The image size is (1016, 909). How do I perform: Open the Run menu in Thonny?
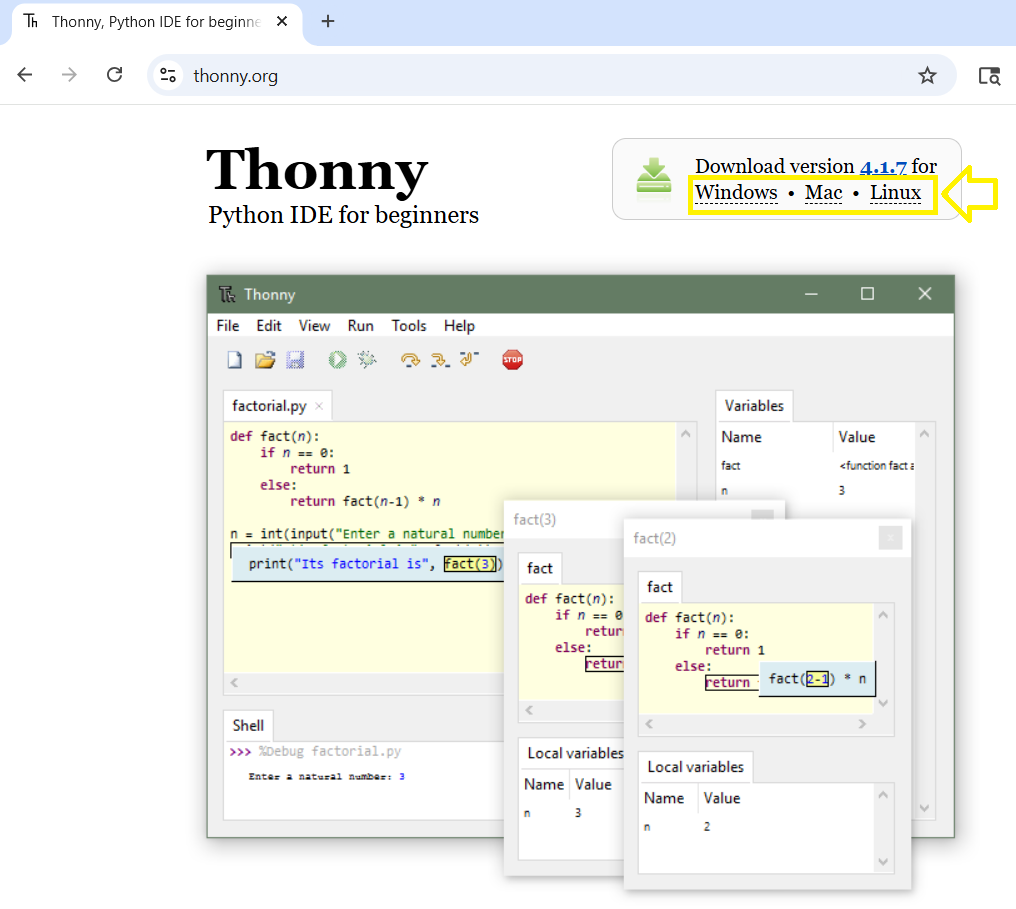pos(360,326)
